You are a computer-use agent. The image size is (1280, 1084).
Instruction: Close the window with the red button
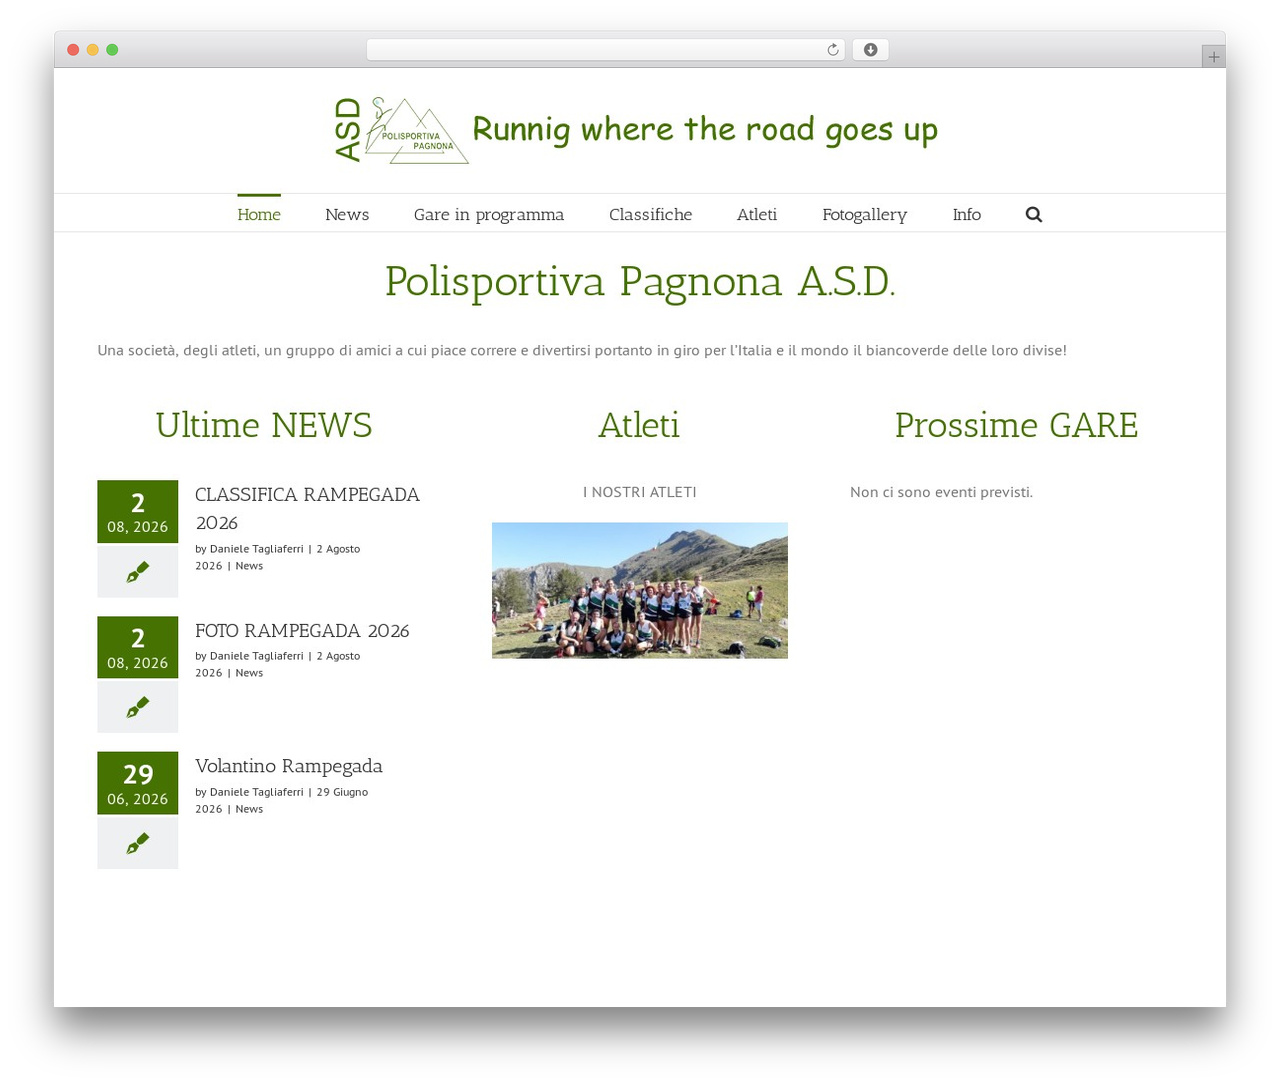(73, 50)
